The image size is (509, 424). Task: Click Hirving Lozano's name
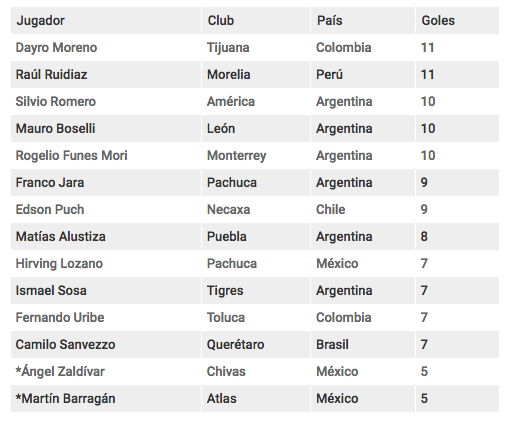(59, 264)
